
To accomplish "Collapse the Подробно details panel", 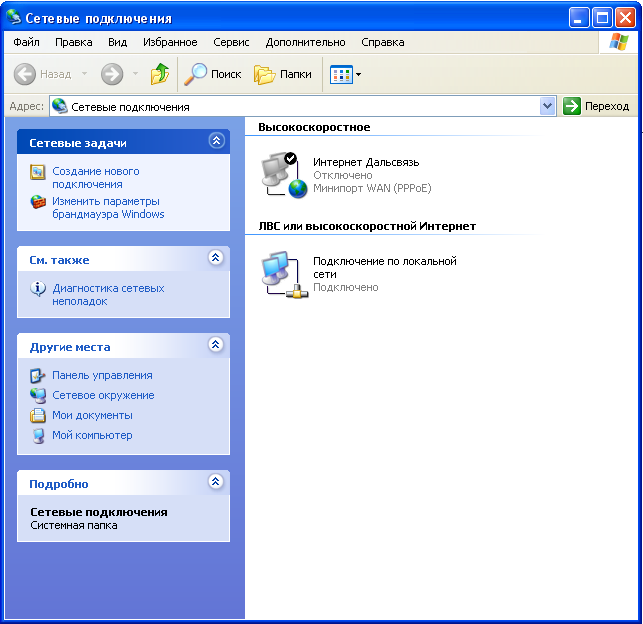I will pyautogui.click(x=215, y=482).
